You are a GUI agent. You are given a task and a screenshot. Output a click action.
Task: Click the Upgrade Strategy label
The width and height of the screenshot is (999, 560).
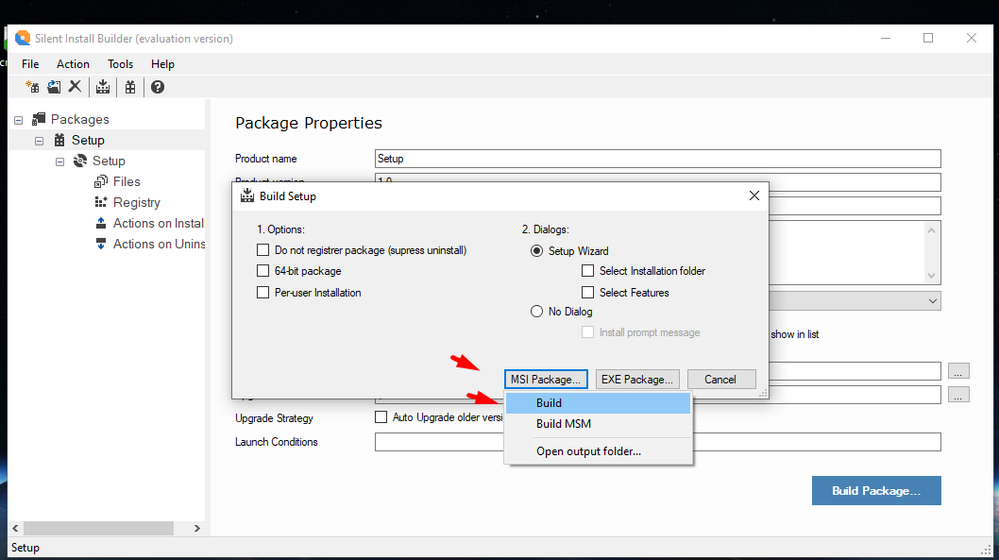click(274, 419)
